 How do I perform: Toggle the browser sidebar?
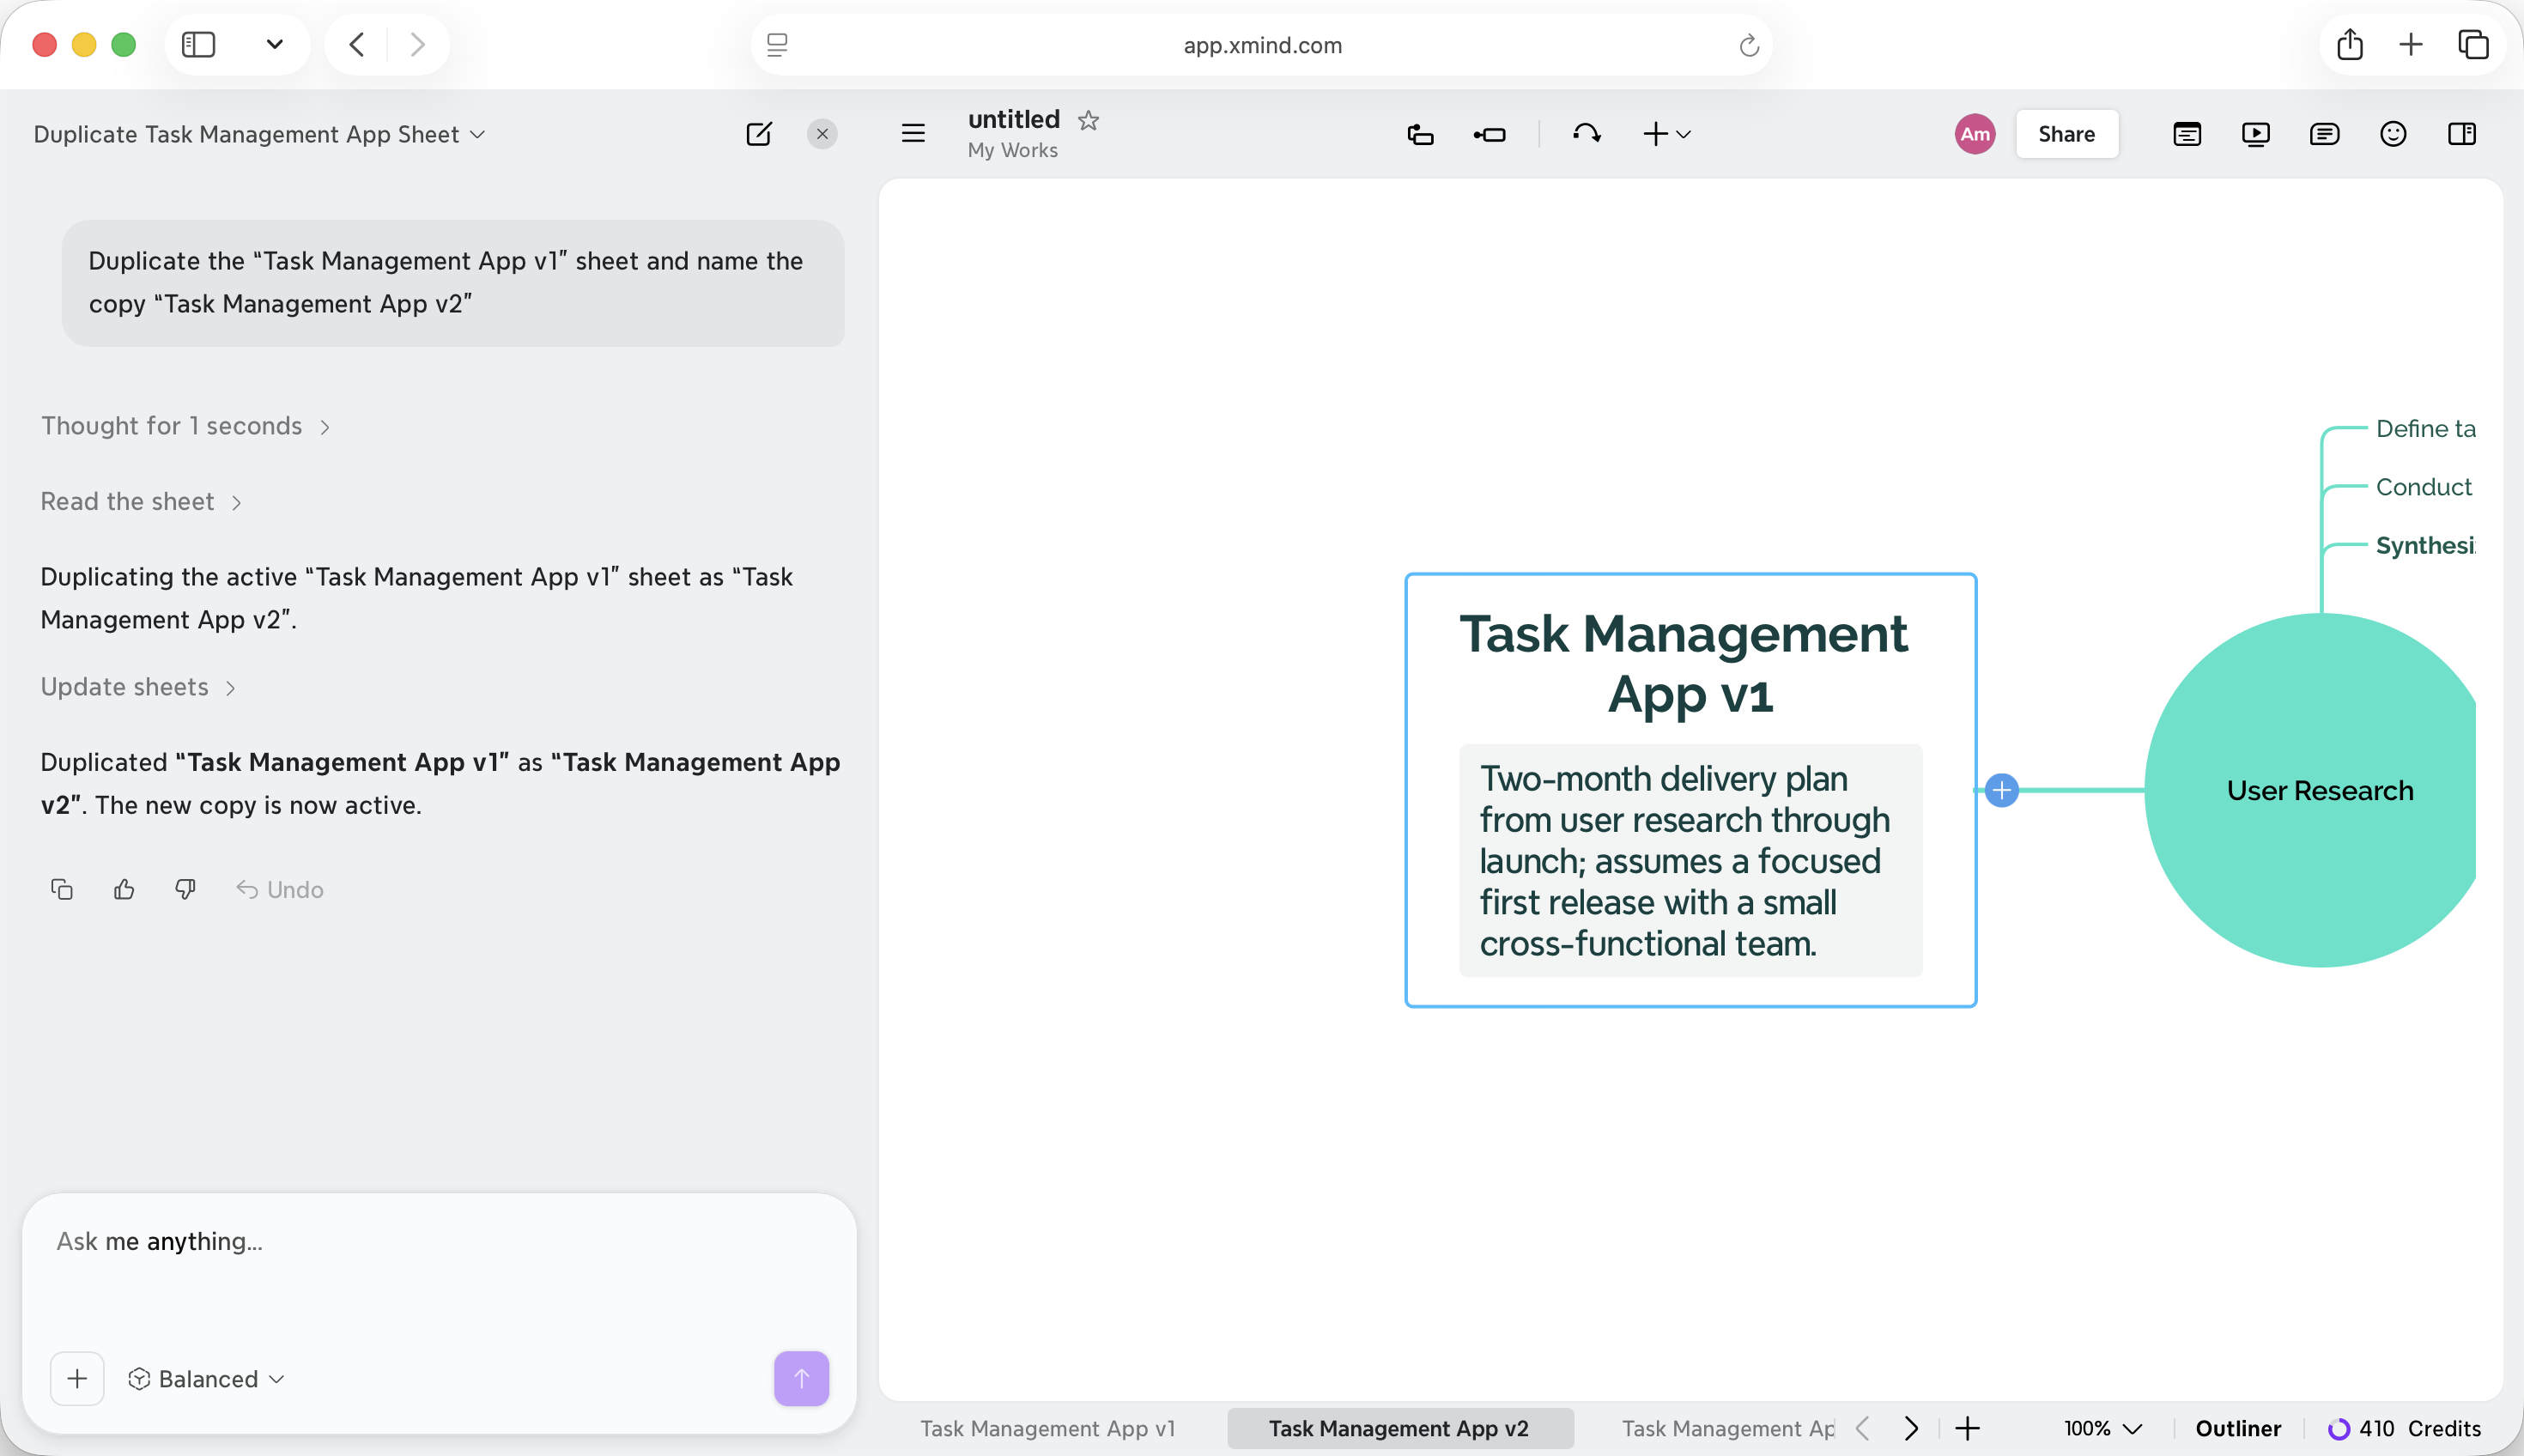(199, 45)
